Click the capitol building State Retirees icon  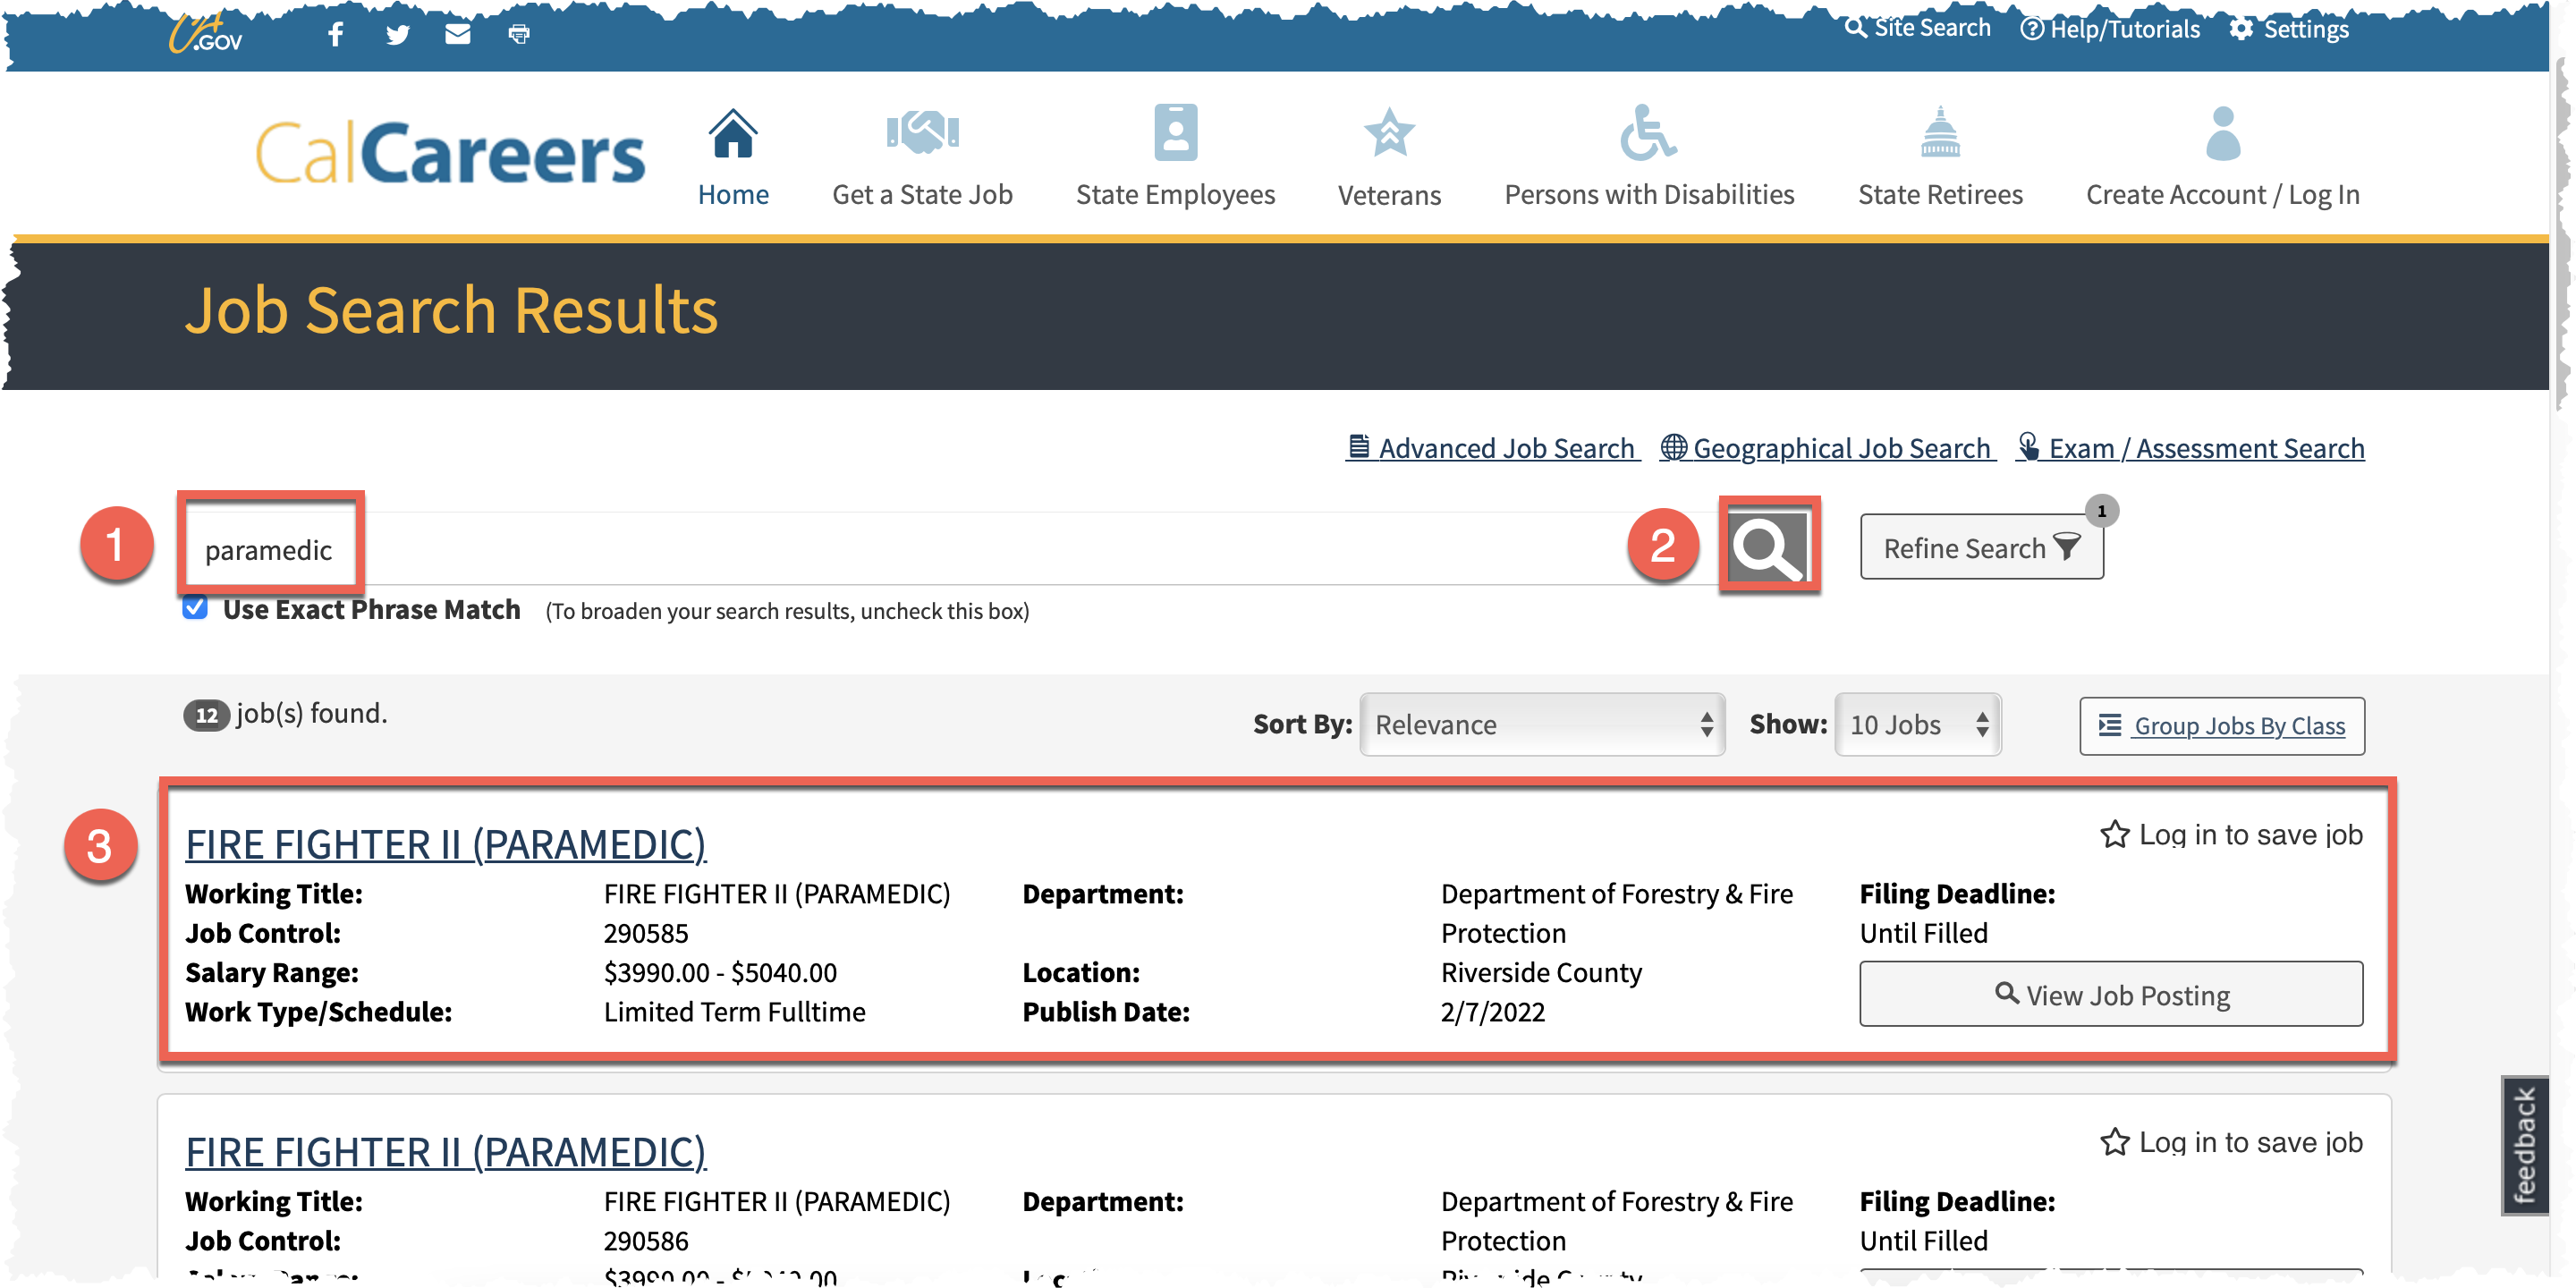(1940, 132)
